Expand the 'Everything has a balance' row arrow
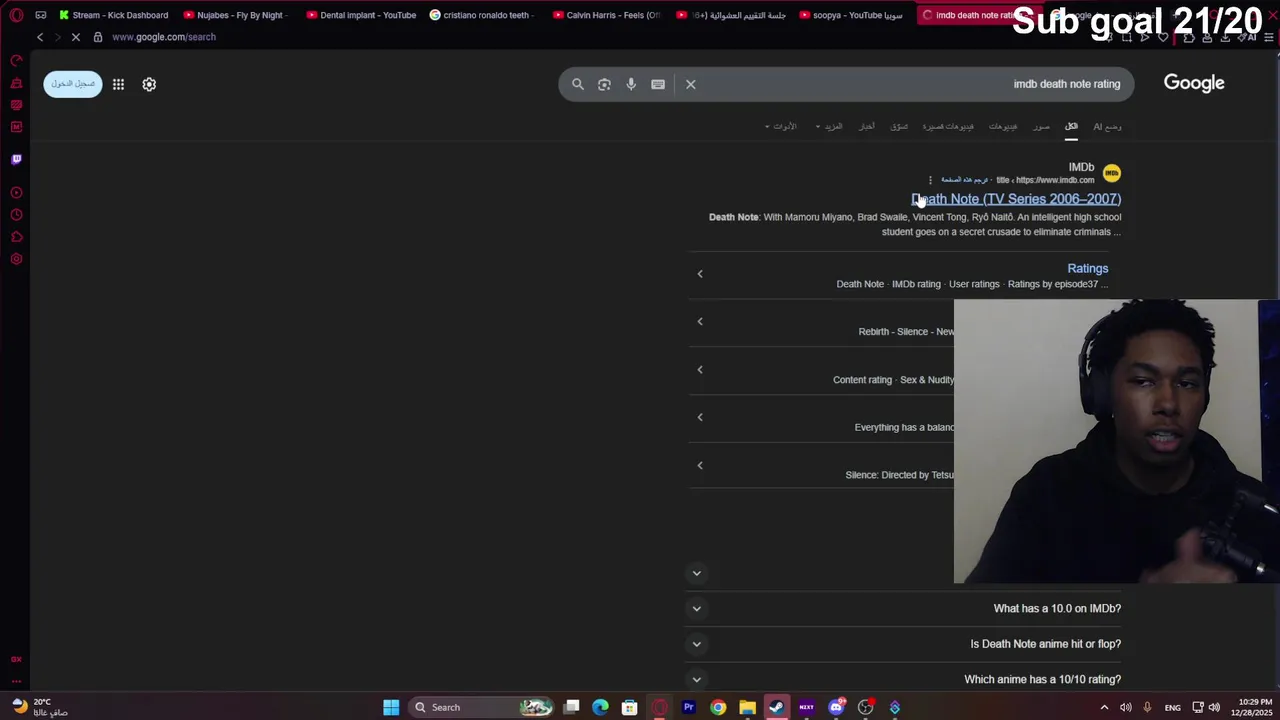Image resolution: width=1280 pixels, height=720 pixels. coord(700,417)
